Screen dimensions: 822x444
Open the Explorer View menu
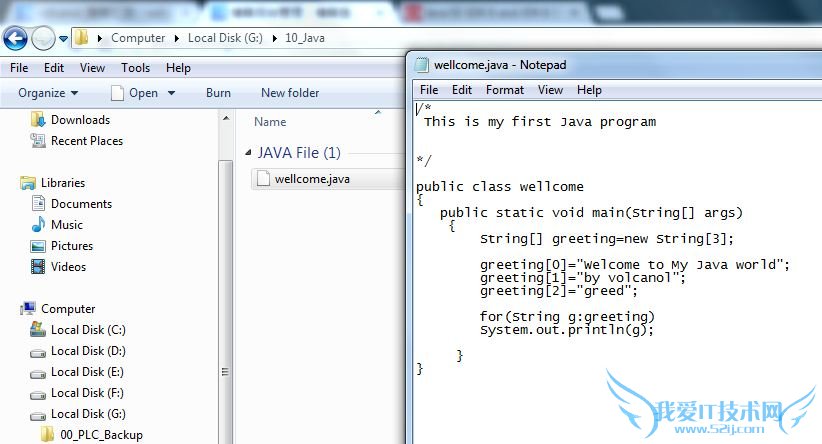92,68
